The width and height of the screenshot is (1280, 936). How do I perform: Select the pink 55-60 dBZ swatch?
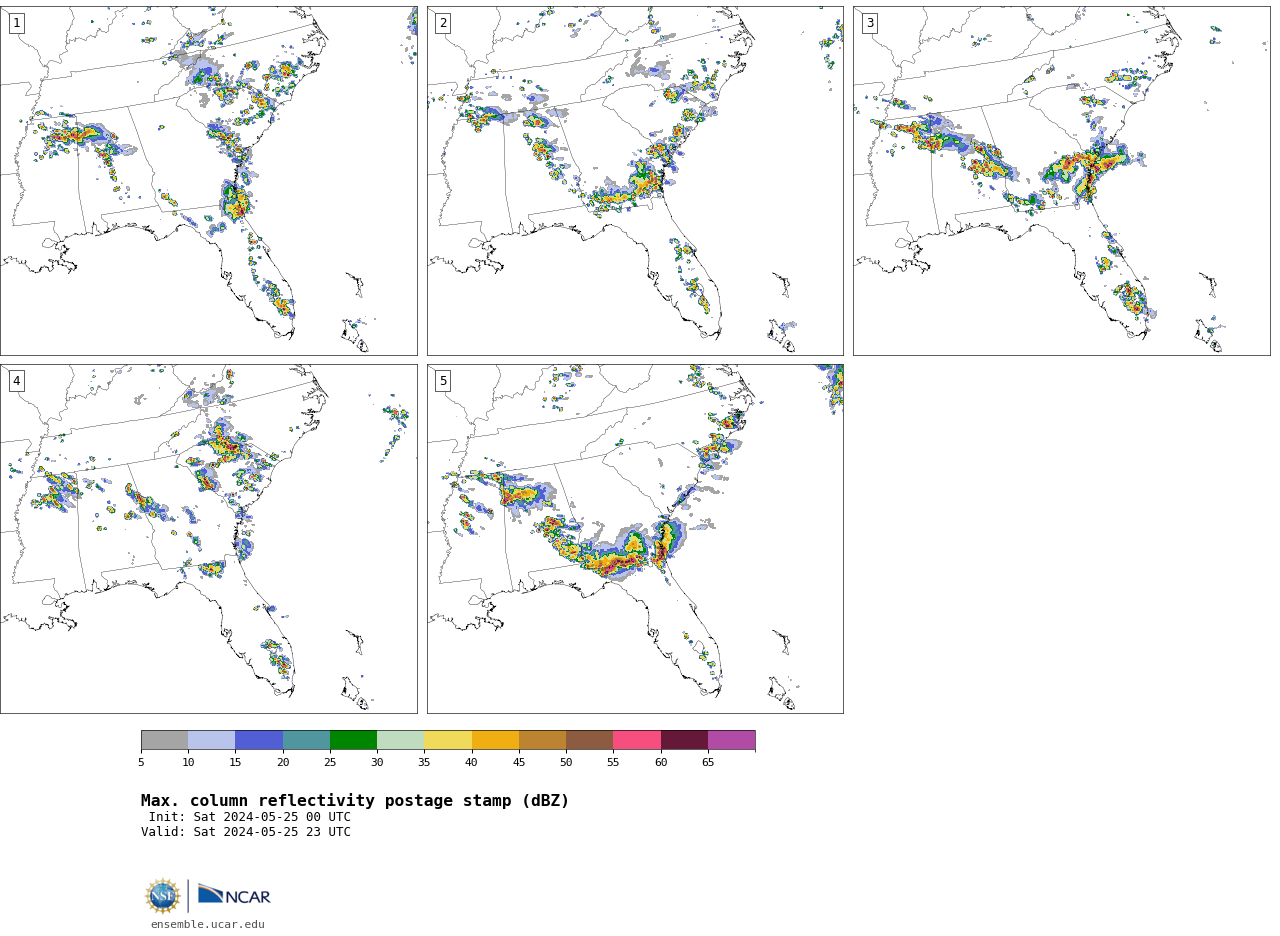pos(637,740)
